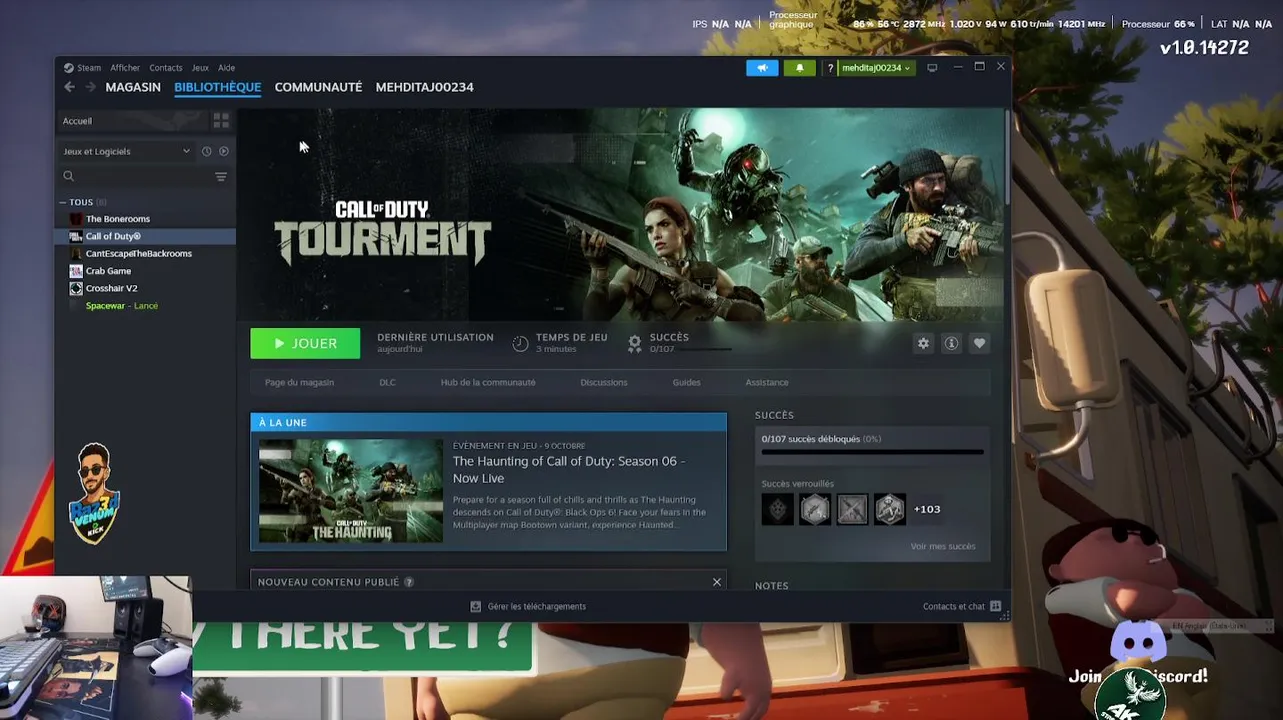Image resolution: width=1283 pixels, height=720 pixels.
Task: Click the TEMPS DE JEU clock icon
Action: 520,343
